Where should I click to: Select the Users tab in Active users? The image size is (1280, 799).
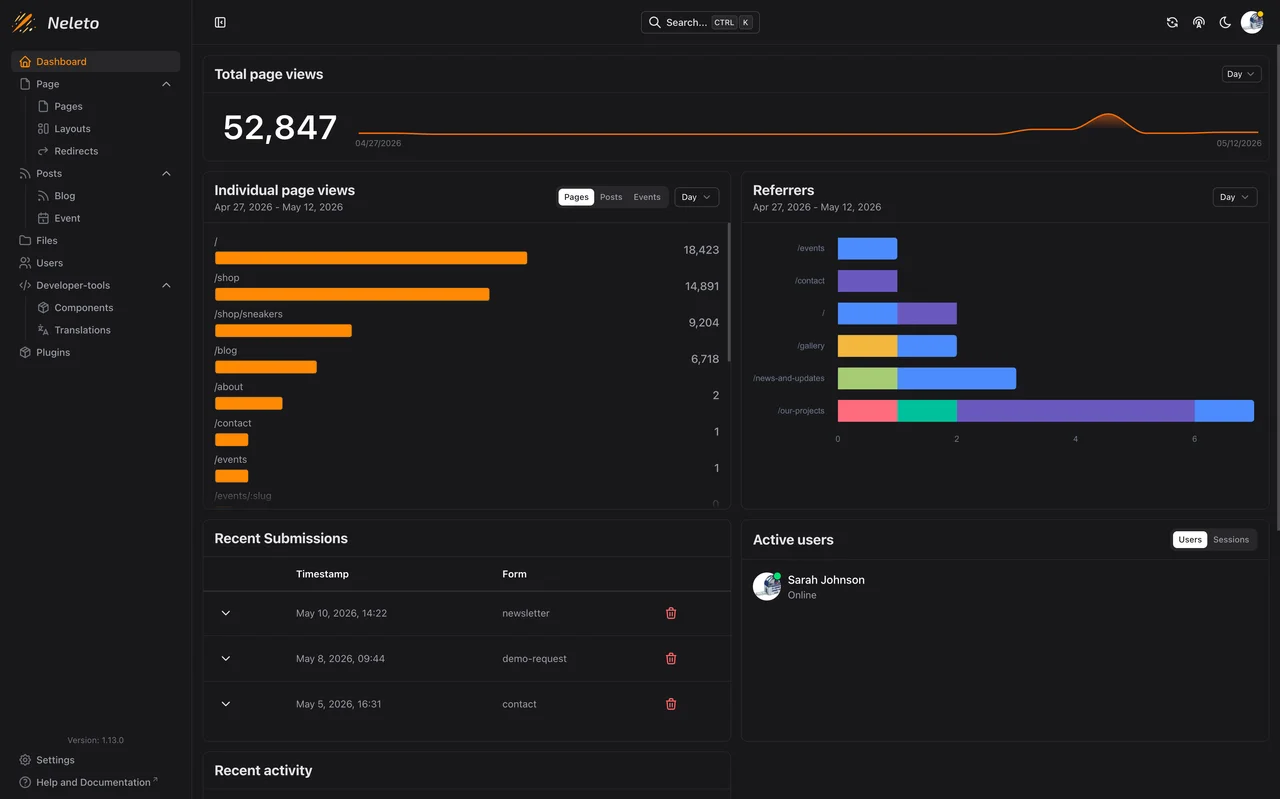pyautogui.click(x=1190, y=539)
